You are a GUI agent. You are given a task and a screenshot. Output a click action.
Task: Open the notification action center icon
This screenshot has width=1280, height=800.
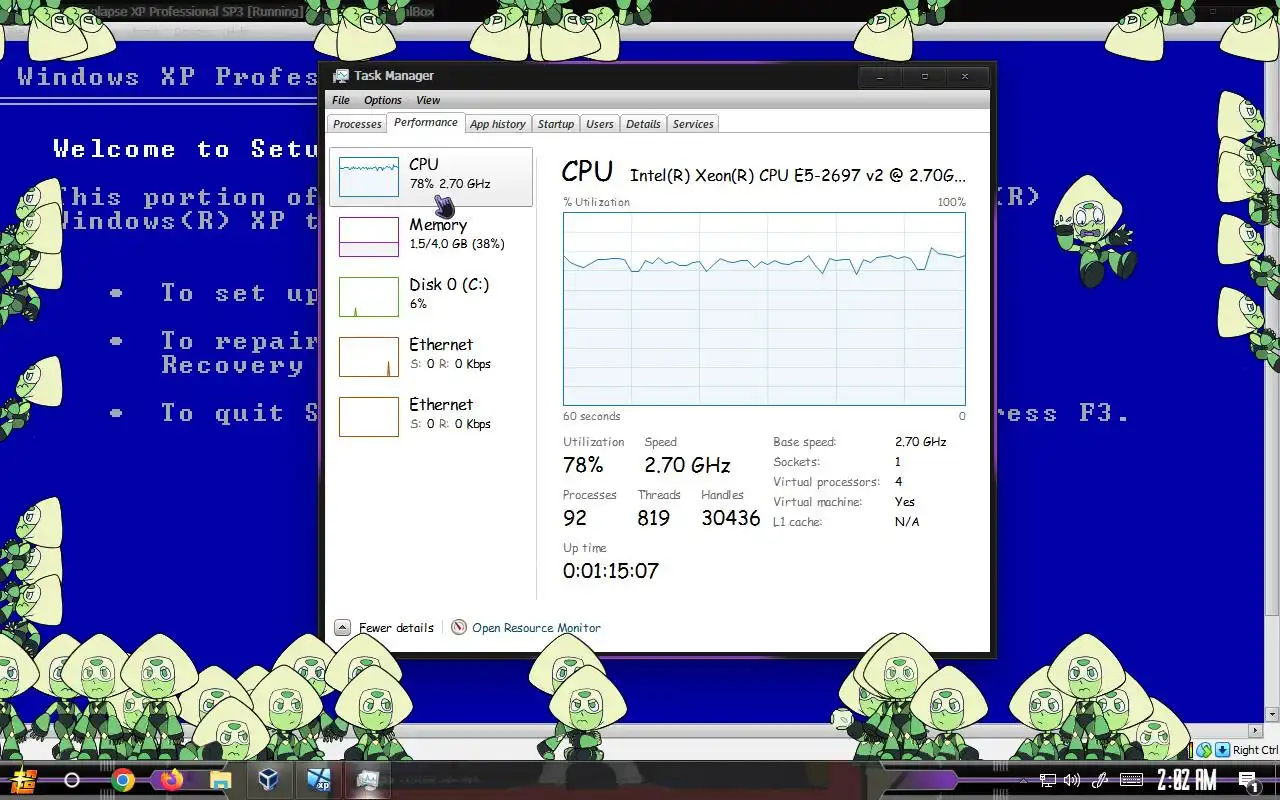point(1248,781)
